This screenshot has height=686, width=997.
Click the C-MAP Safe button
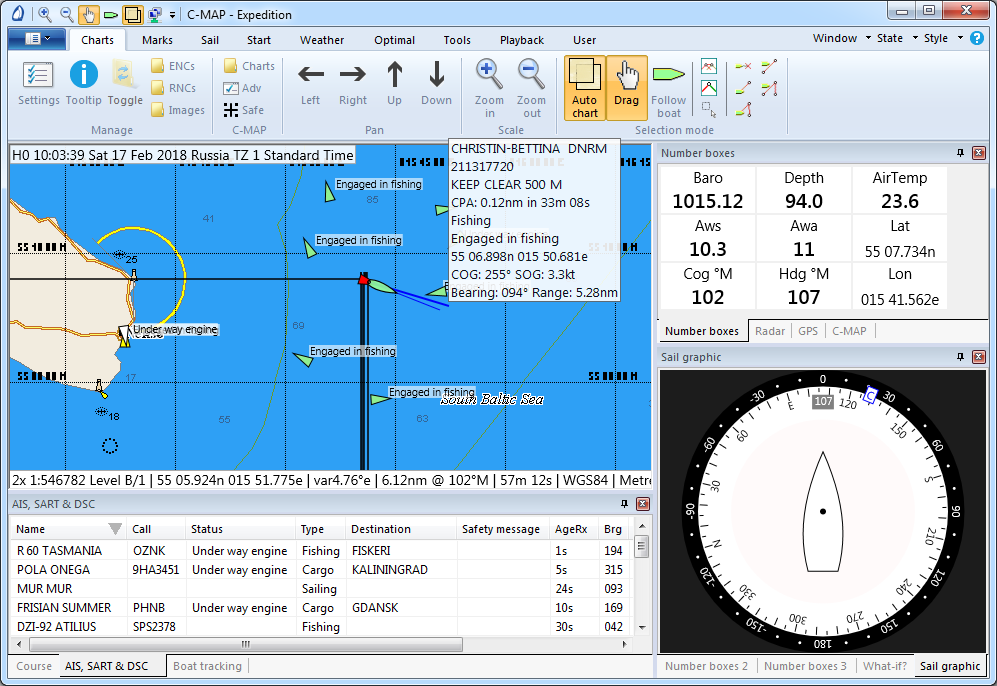(x=244, y=110)
